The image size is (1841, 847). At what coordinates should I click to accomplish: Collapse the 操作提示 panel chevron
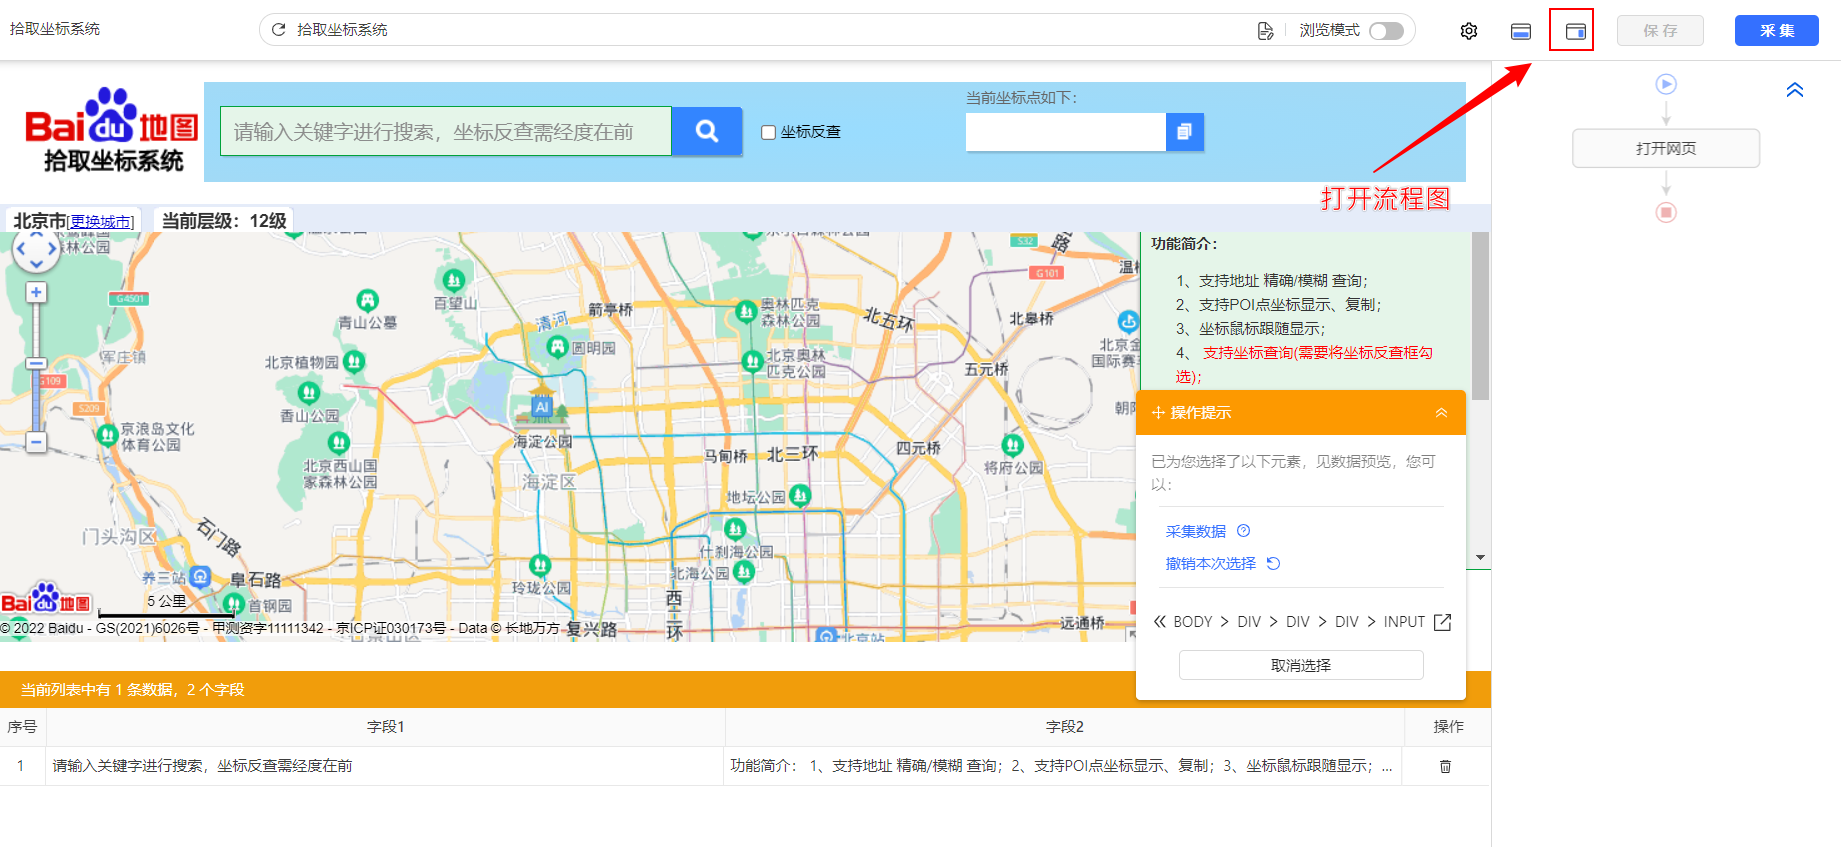tap(1441, 413)
